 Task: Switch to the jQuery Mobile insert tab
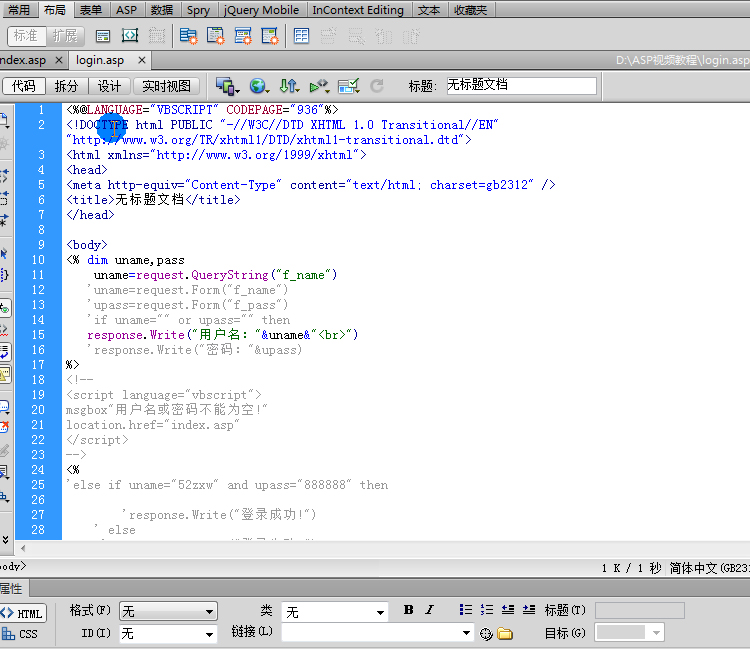click(260, 10)
